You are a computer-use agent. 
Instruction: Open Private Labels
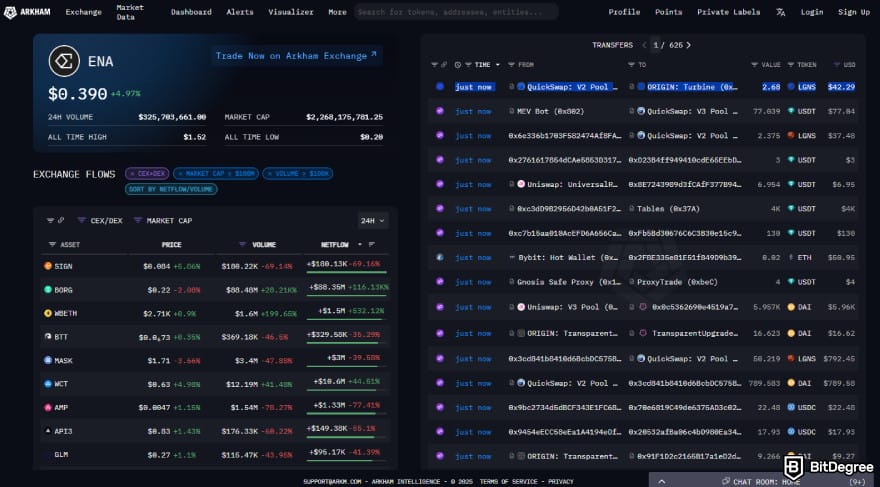pyautogui.click(x=728, y=12)
